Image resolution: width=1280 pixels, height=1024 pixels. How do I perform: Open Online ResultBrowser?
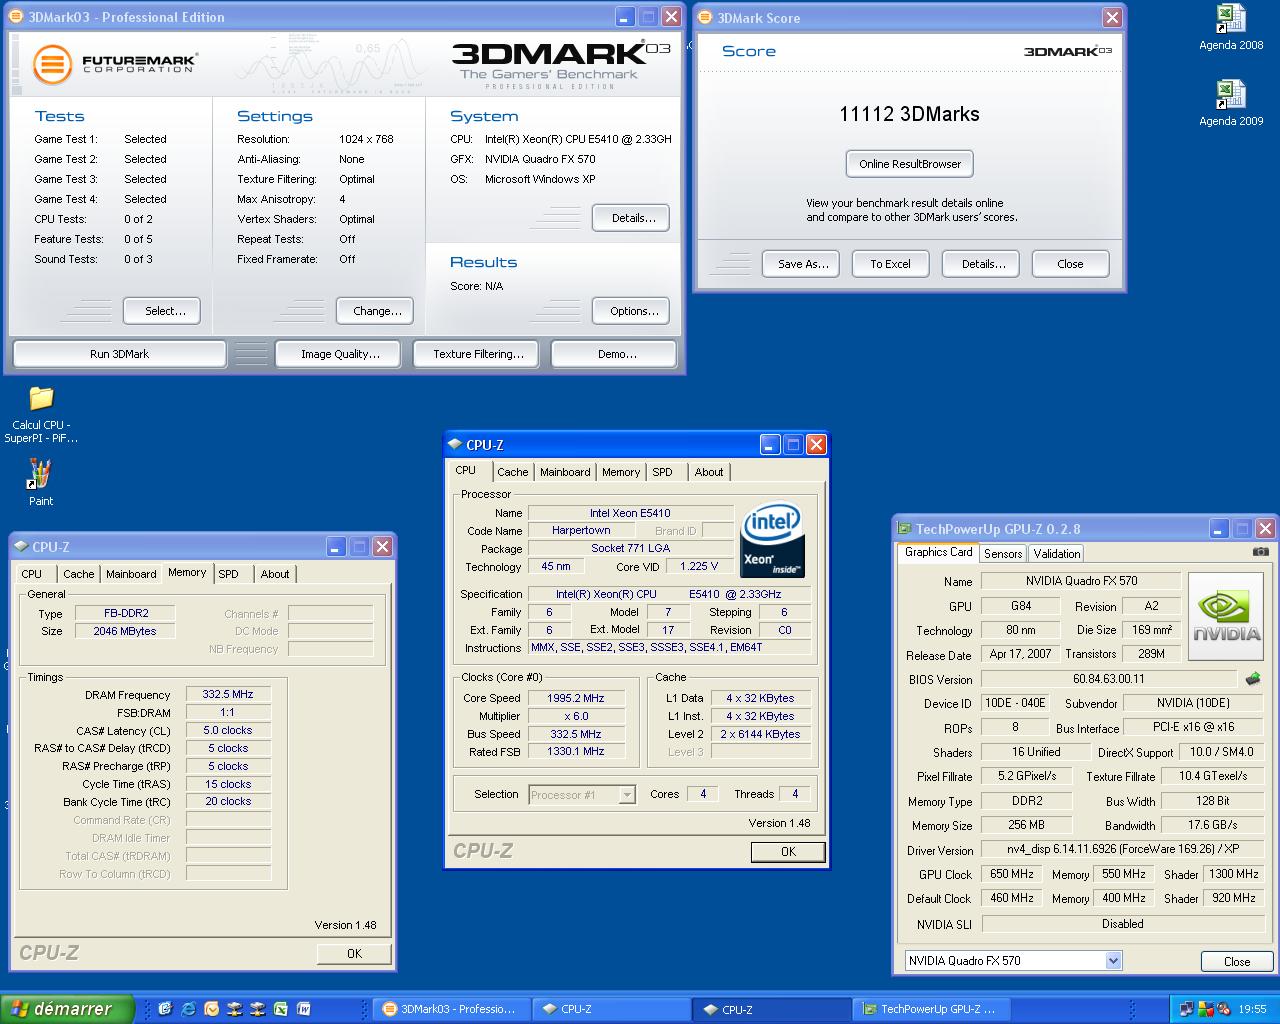point(910,164)
